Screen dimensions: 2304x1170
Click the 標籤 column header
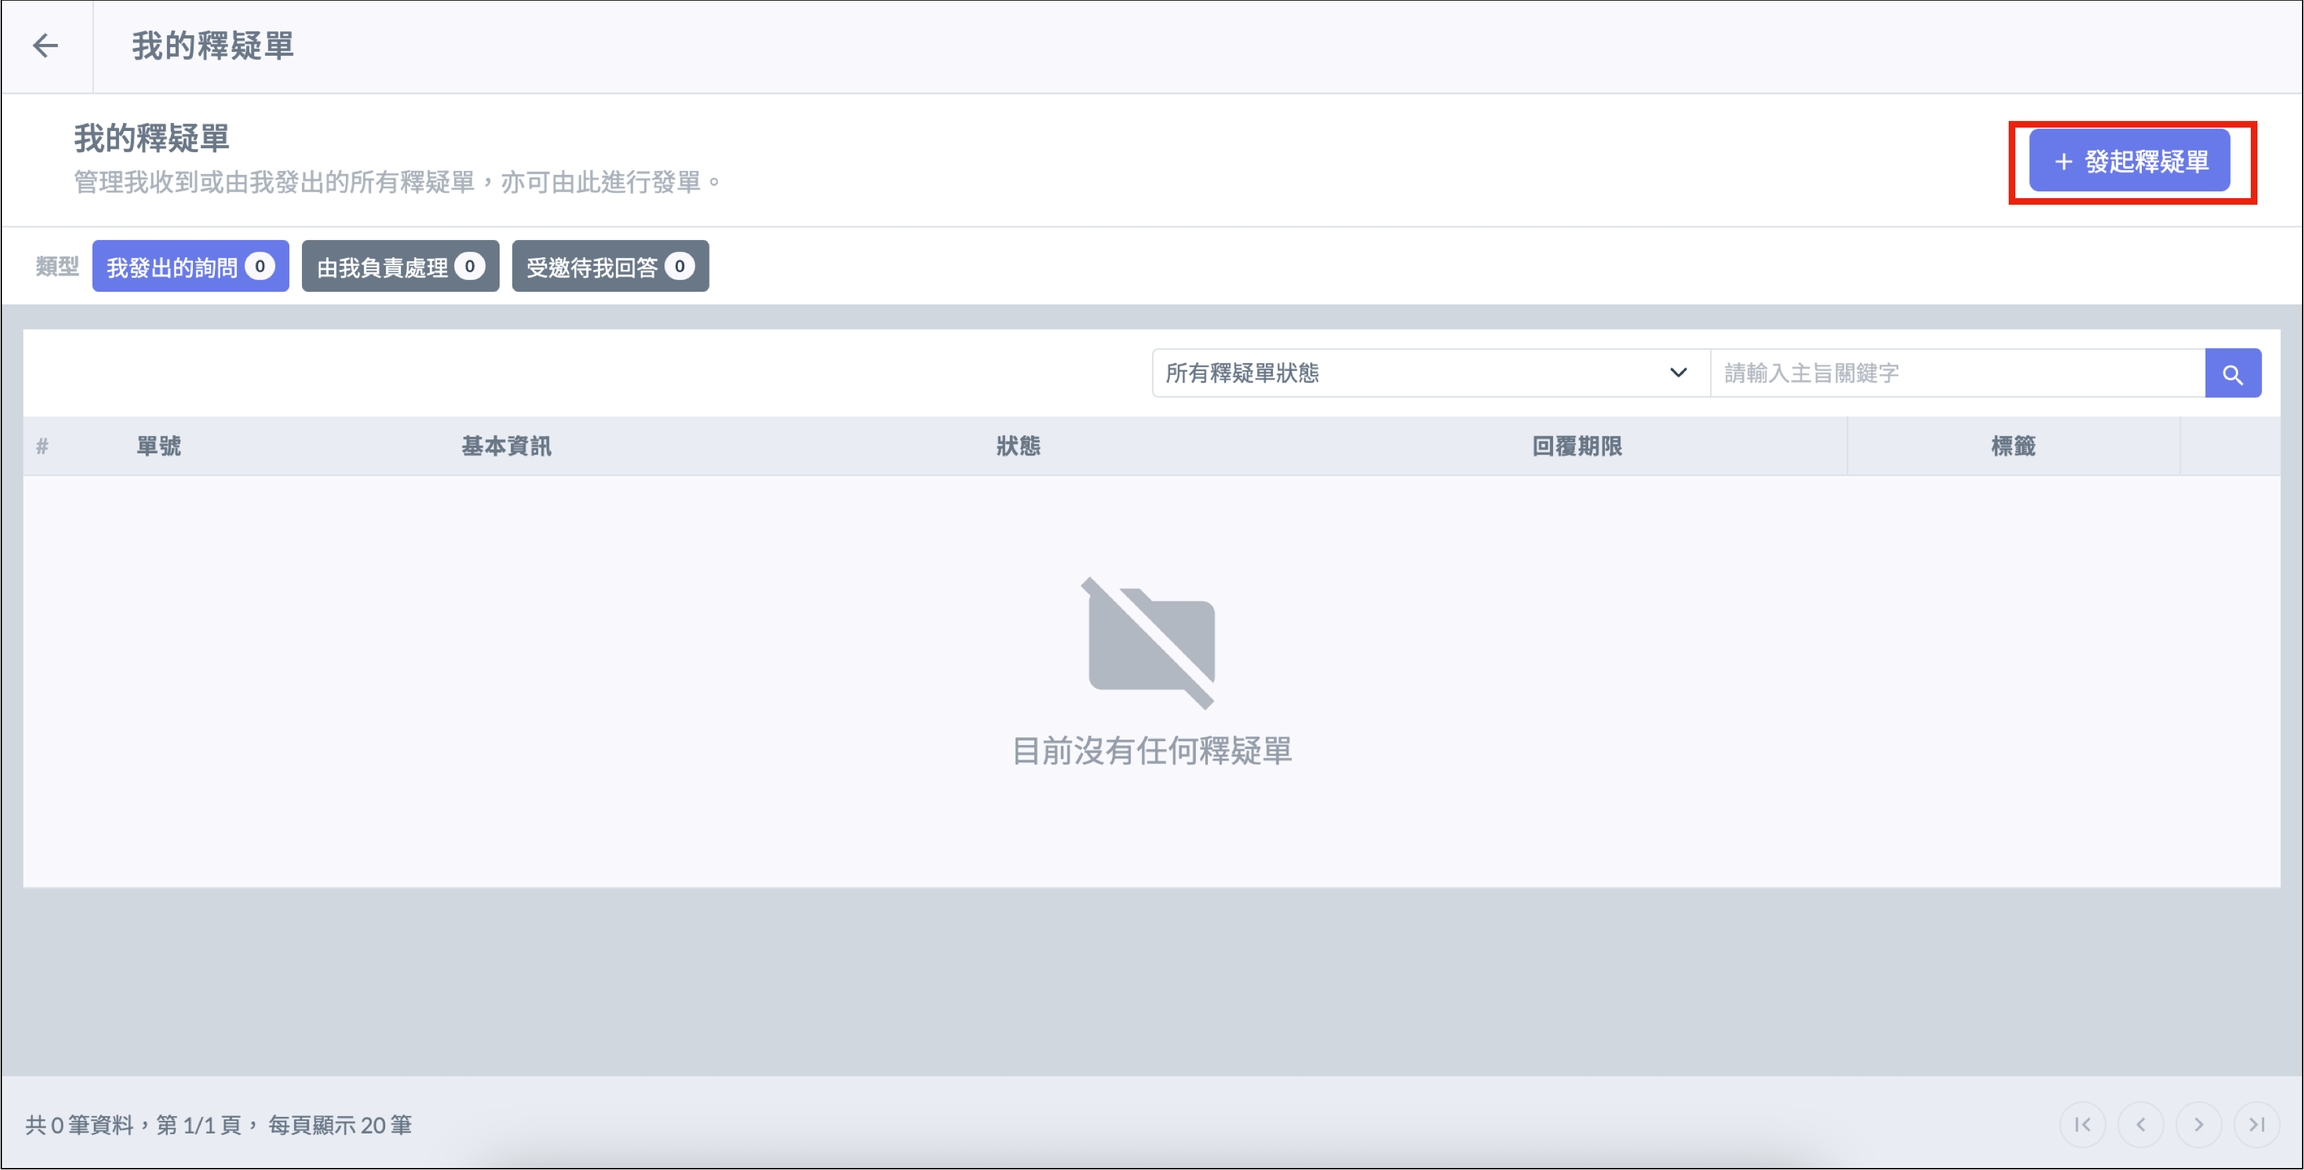click(2013, 447)
